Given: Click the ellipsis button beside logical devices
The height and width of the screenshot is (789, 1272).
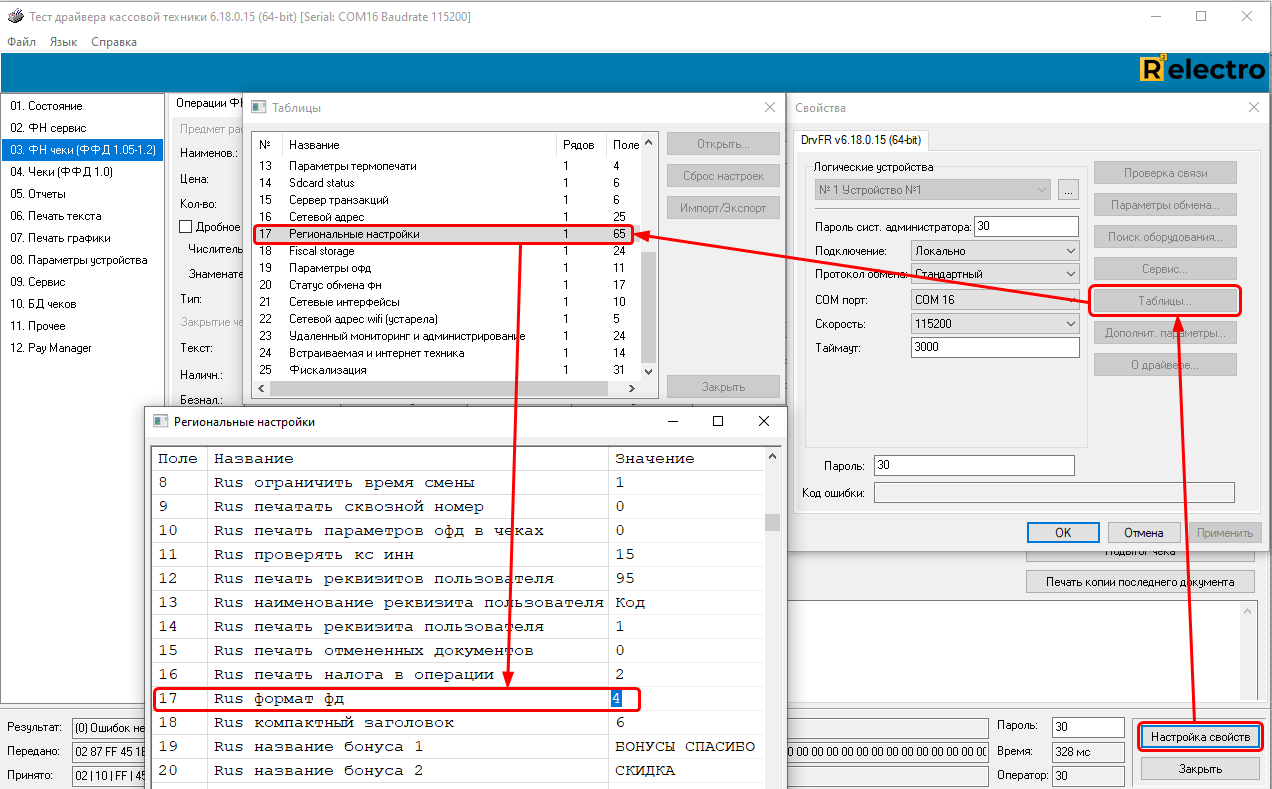Looking at the screenshot, I should (1068, 190).
